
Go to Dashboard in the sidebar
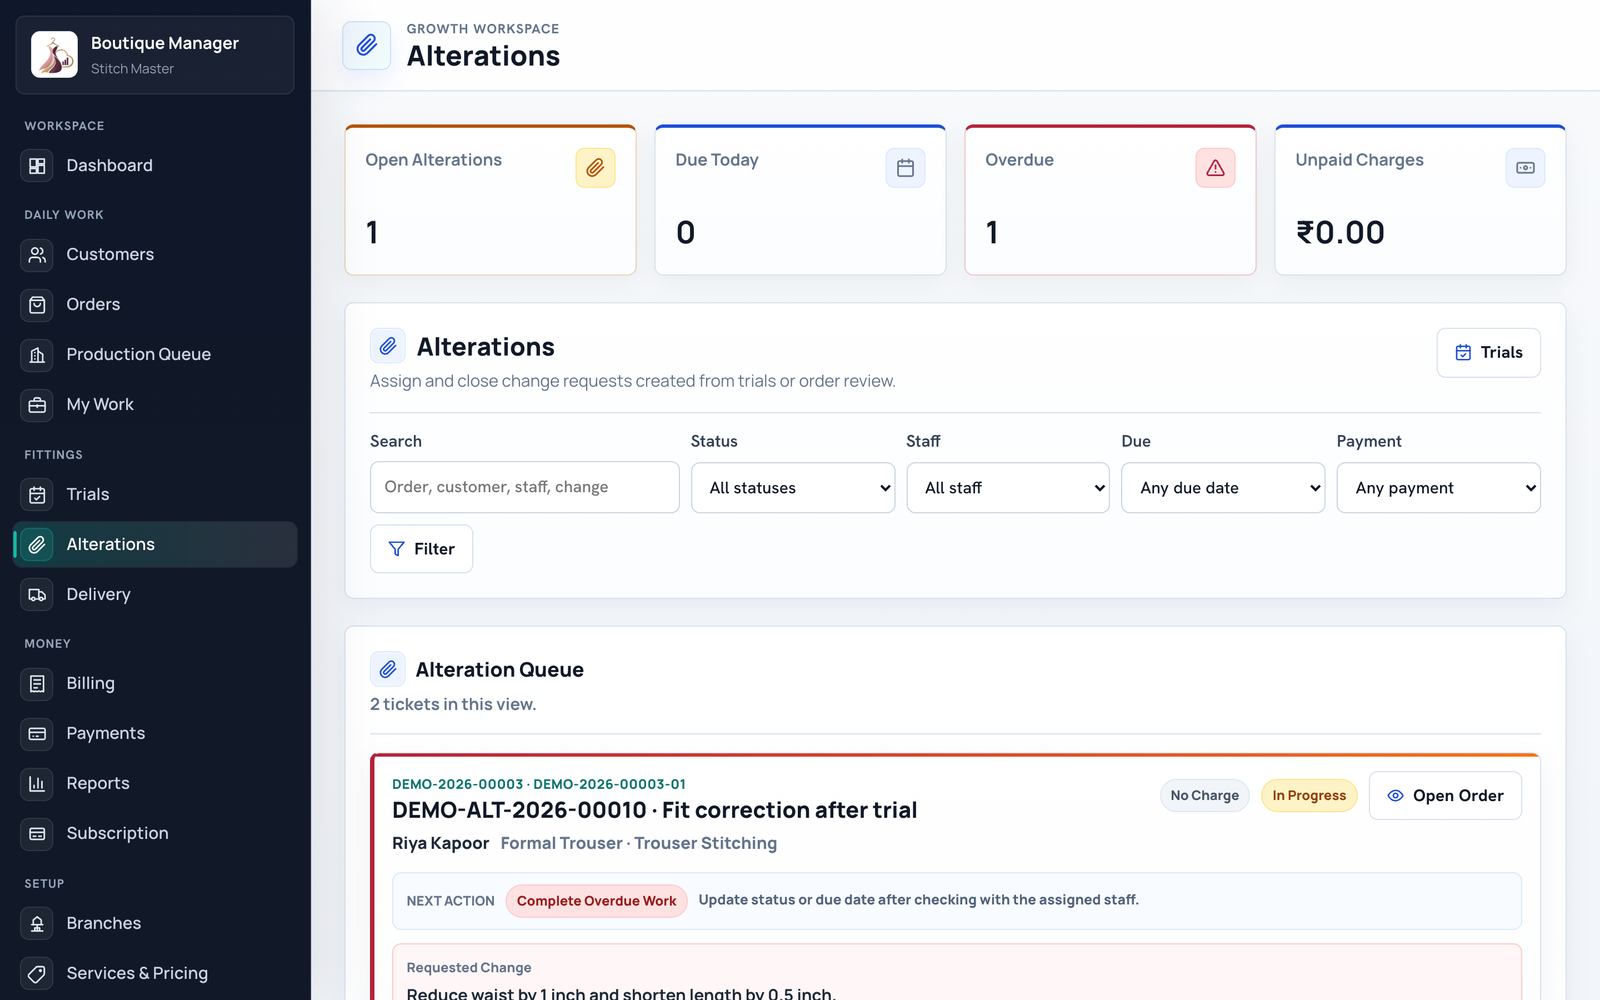(x=155, y=166)
